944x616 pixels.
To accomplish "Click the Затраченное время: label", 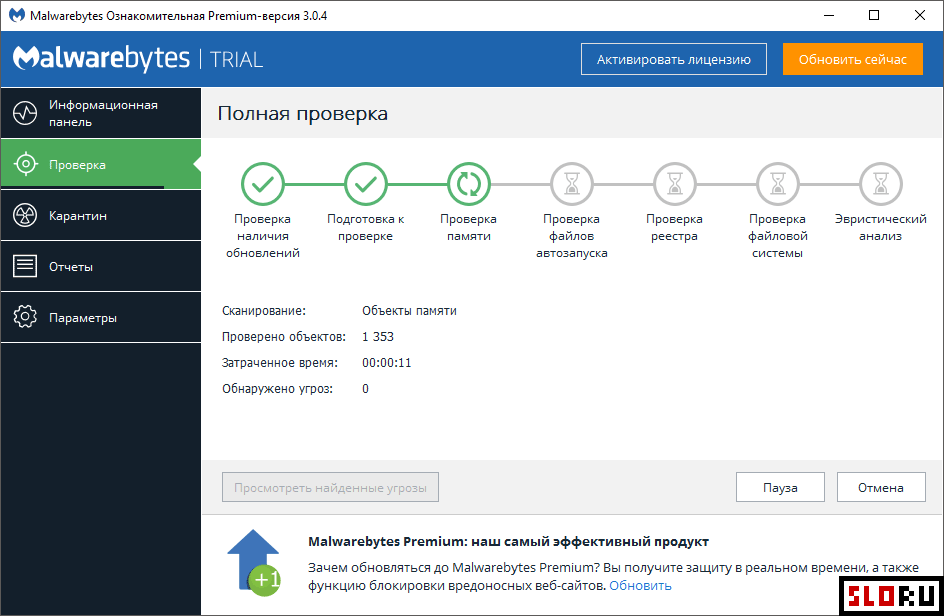I will coord(280,362).
